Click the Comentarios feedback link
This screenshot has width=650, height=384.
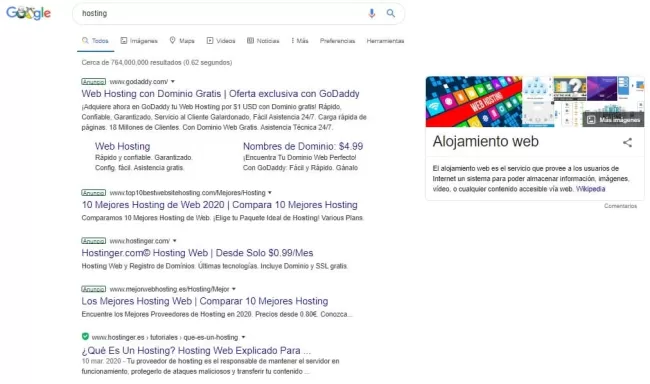pyautogui.click(x=620, y=206)
